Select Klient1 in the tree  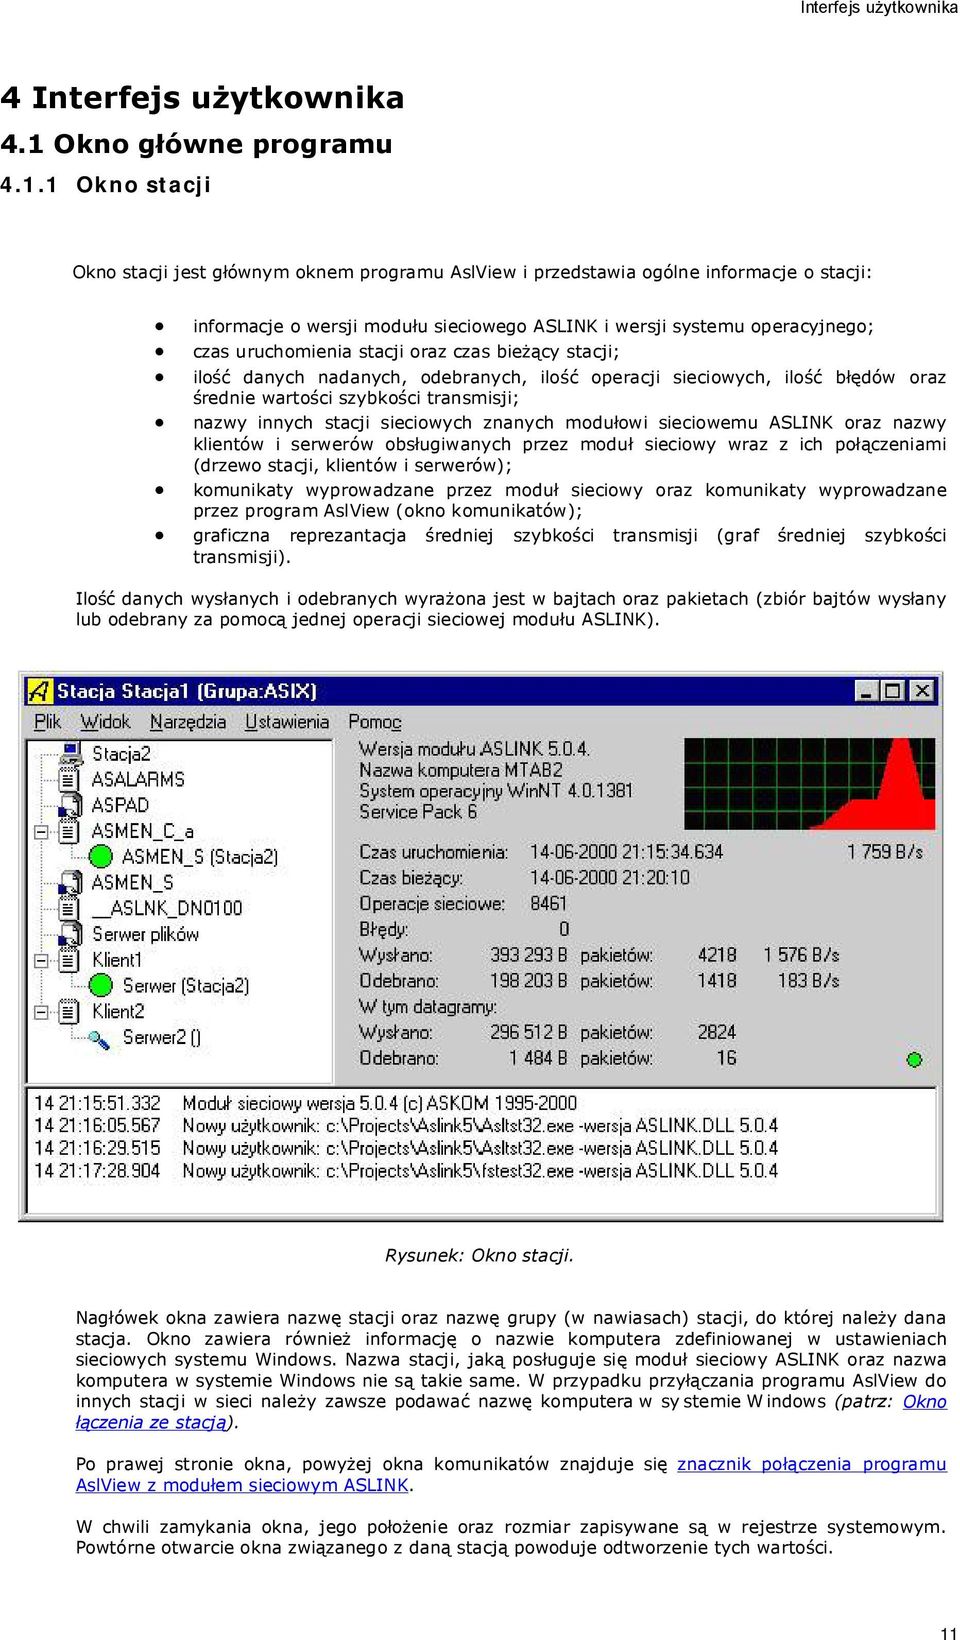coord(117,960)
